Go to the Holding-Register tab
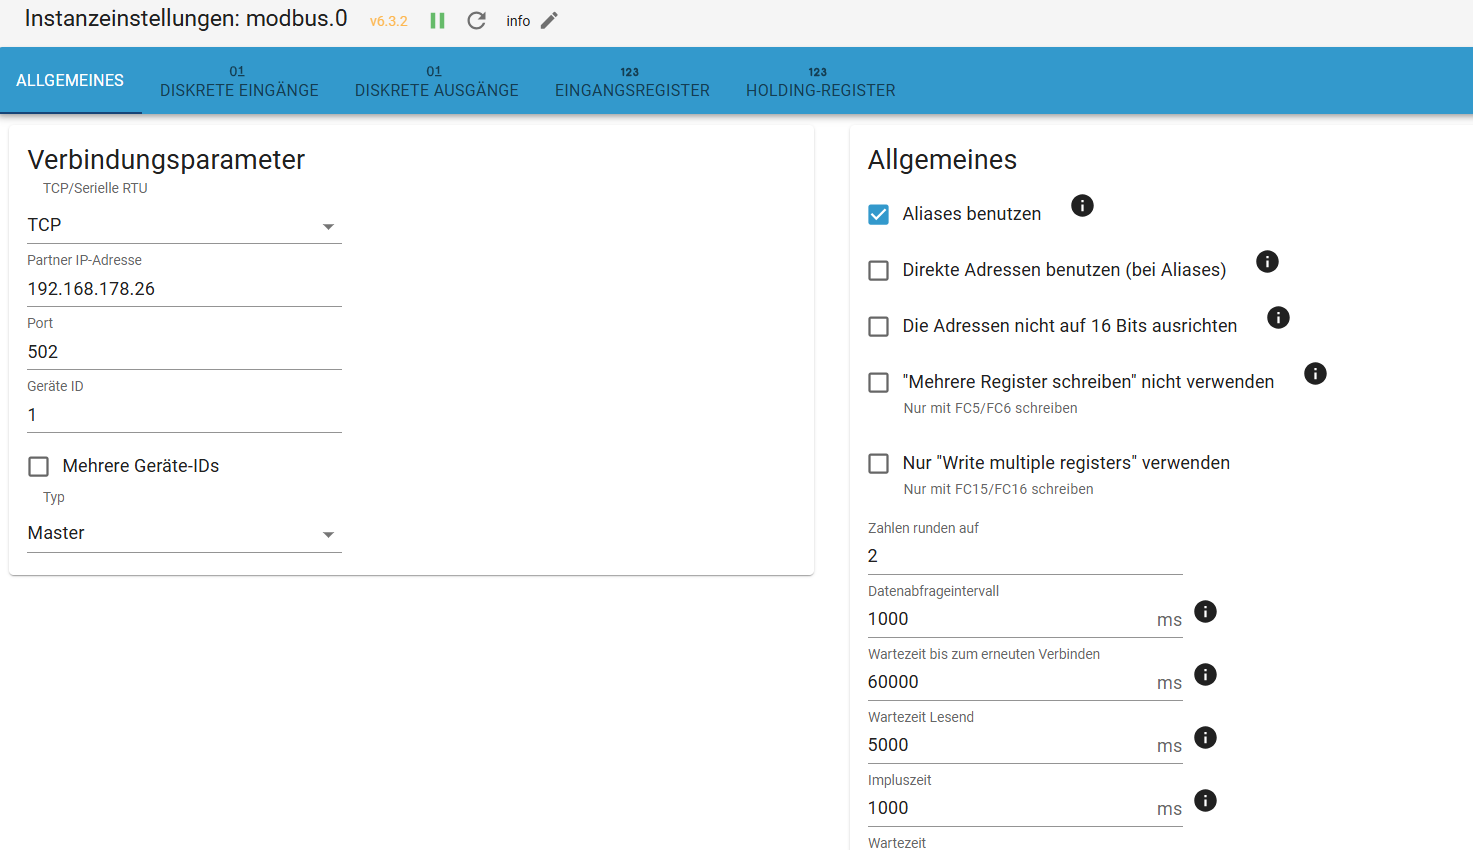Screen dimensions: 1473x850 tap(821, 80)
